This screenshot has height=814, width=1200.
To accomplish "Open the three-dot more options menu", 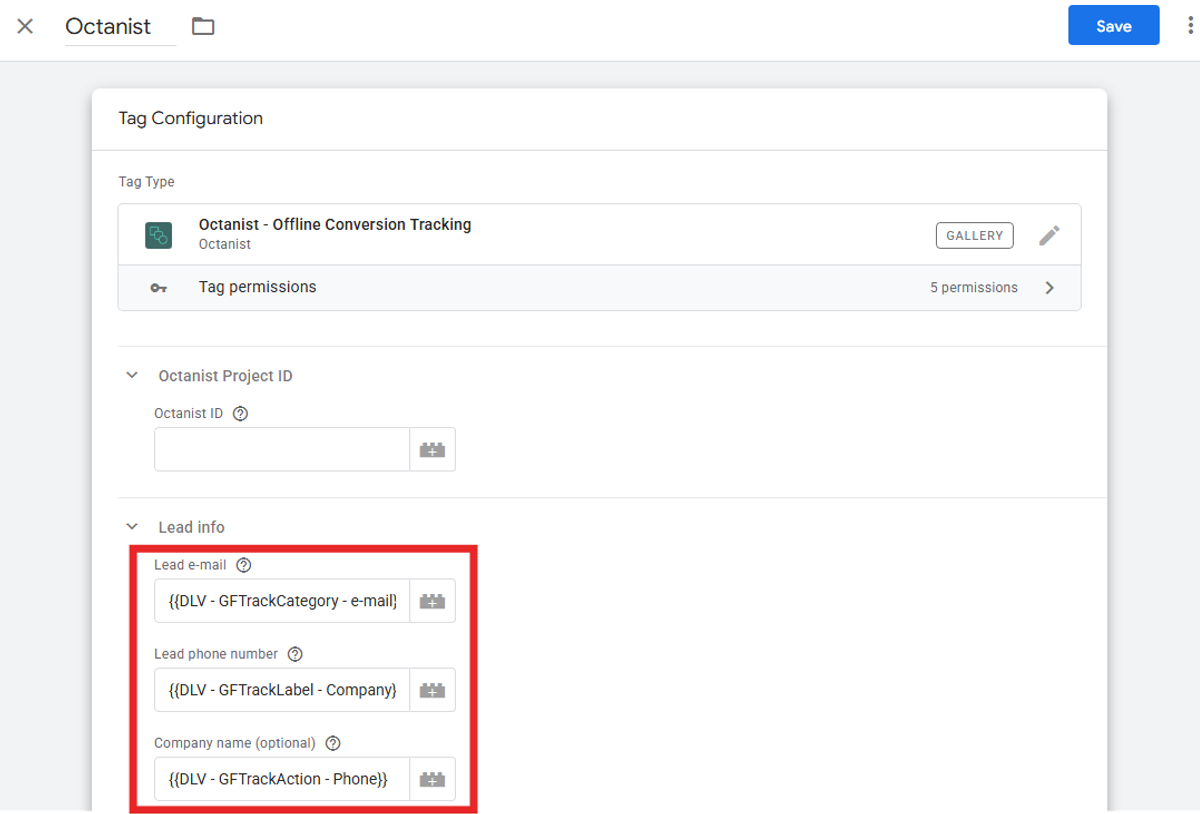I will 1190,26.
